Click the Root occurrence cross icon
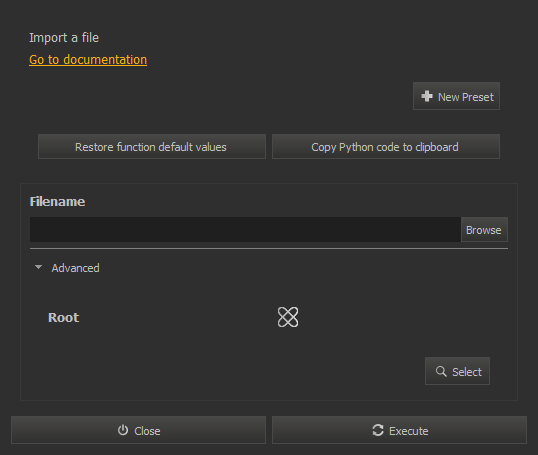Viewport: 538px width, 455px height. [x=288, y=317]
